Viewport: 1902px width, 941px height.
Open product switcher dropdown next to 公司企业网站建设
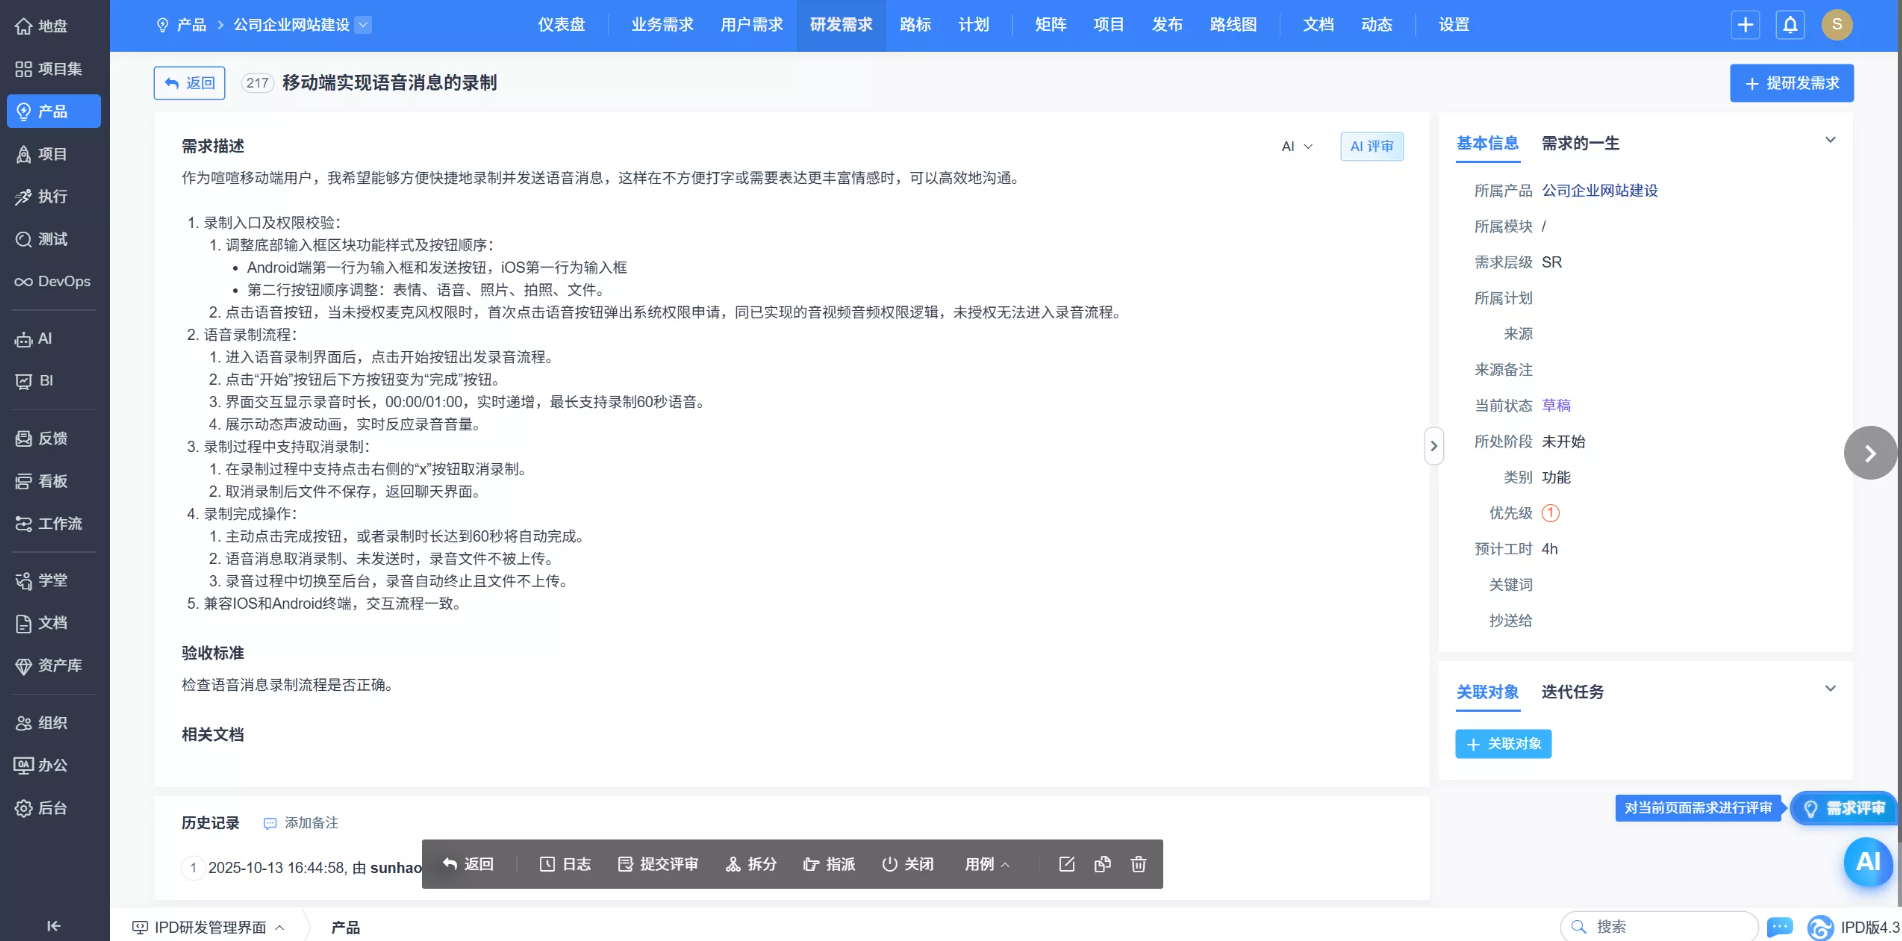click(x=363, y=25)
